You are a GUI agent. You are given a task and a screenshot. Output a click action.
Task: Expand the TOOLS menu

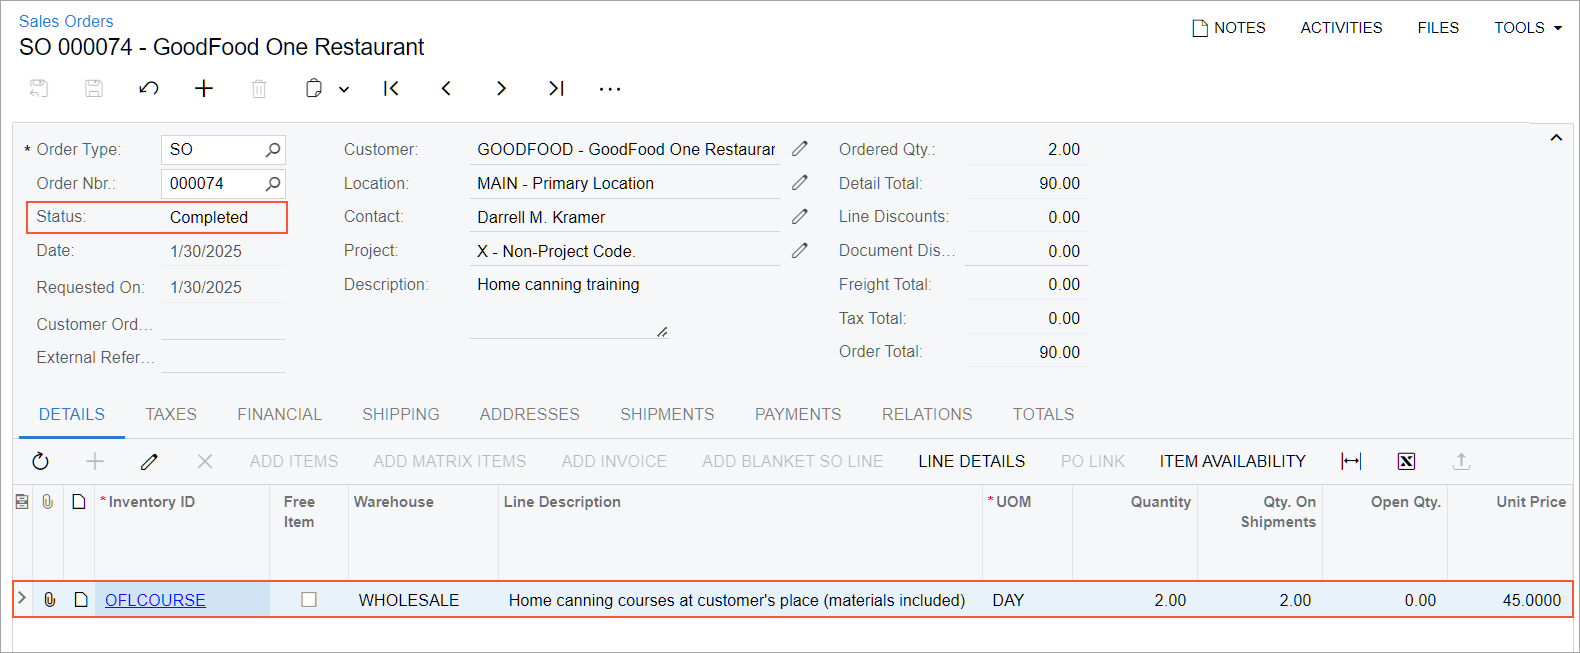tap(1527, 28)
